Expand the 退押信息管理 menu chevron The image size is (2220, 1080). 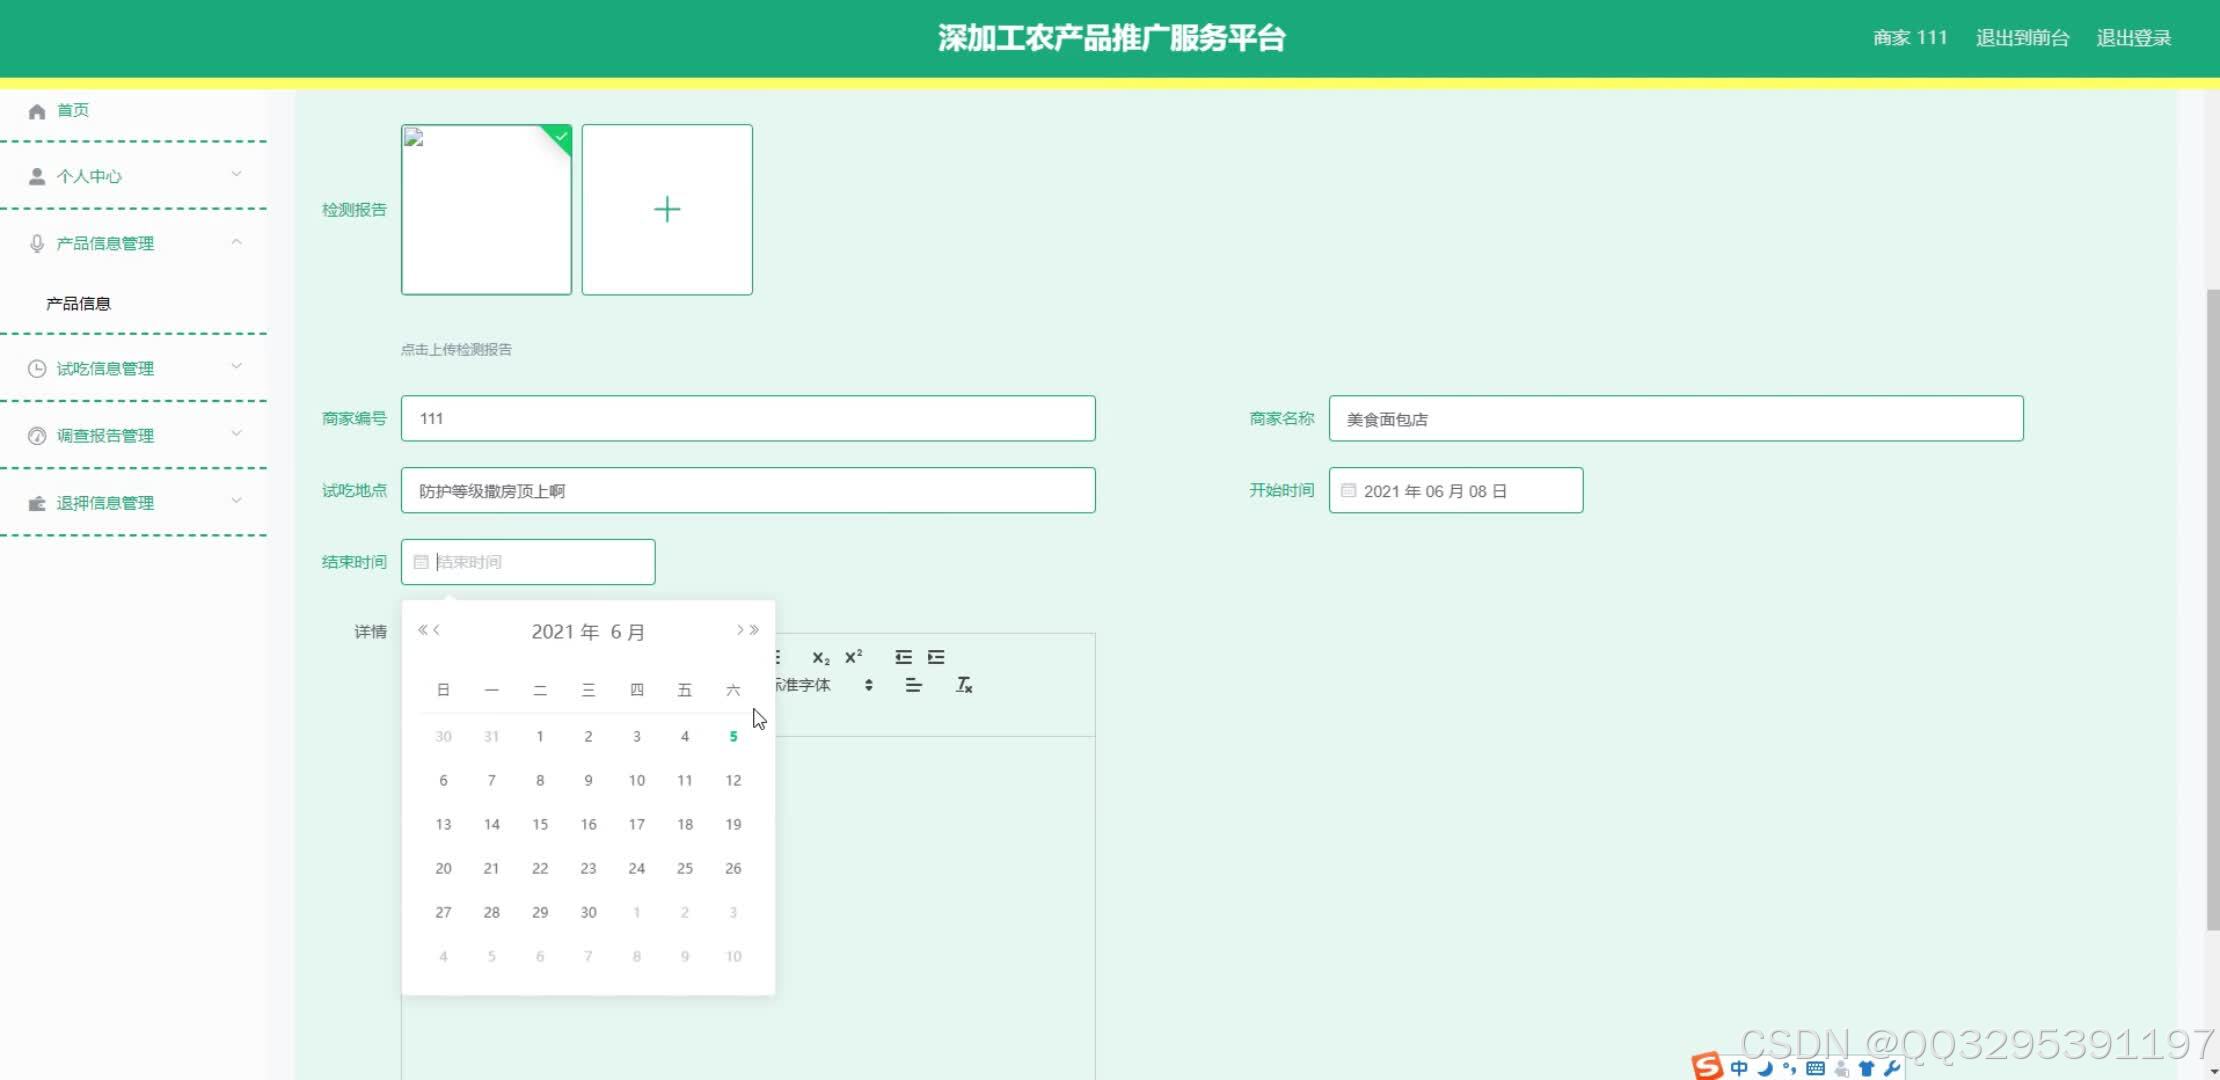tap(237, 500)
